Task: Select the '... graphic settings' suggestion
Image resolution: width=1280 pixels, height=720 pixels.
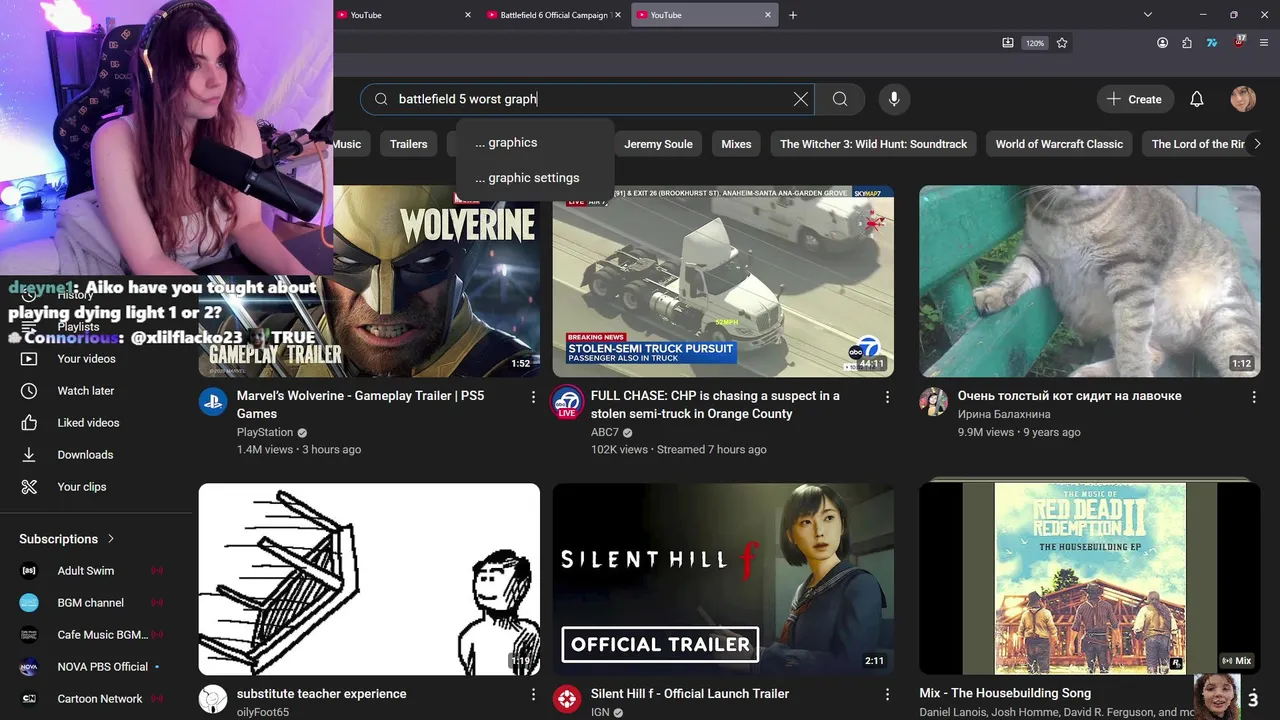Action: point(534,178)
